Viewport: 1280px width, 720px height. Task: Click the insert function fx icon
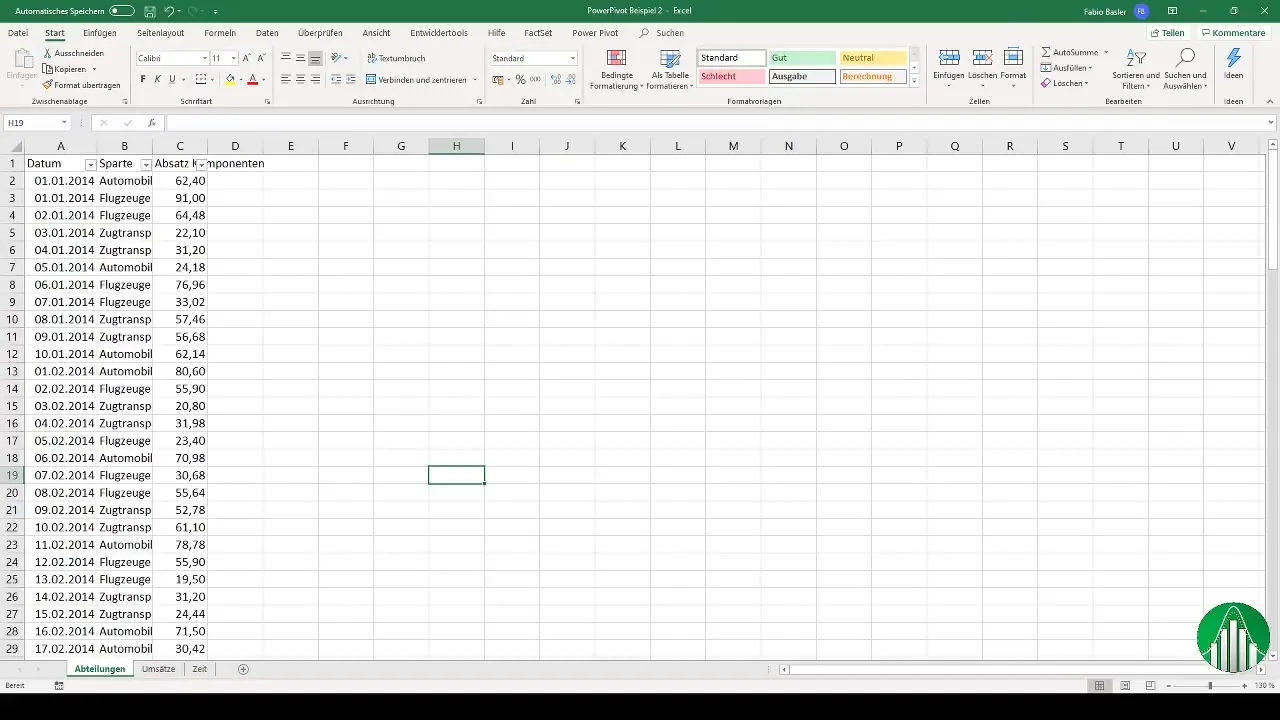[x=152, y=122]
